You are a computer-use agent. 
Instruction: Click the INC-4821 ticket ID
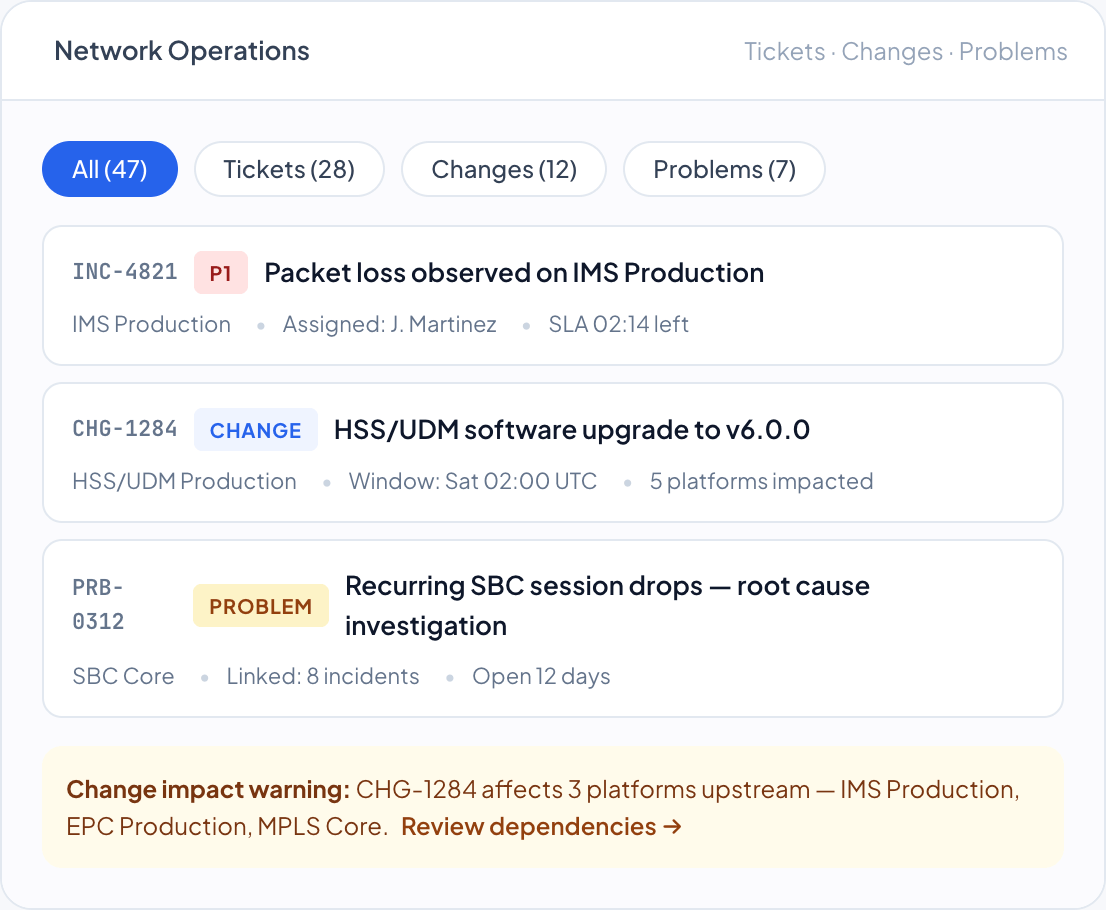[x=125, y=272]
